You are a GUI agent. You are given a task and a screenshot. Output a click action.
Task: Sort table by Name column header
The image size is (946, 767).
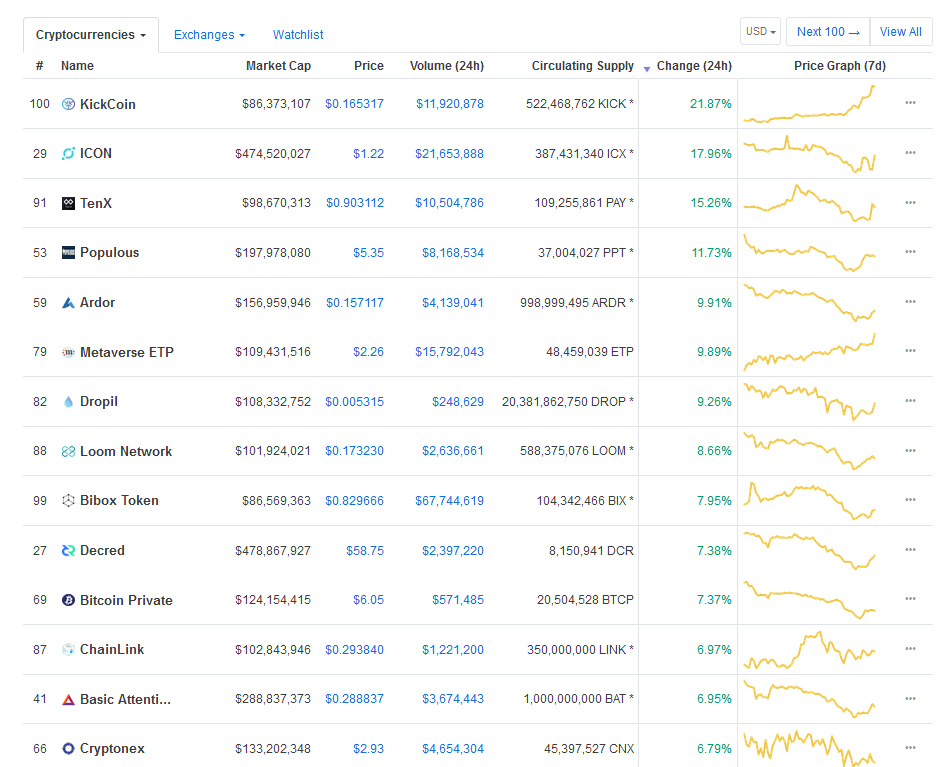(x=77, y=66)
